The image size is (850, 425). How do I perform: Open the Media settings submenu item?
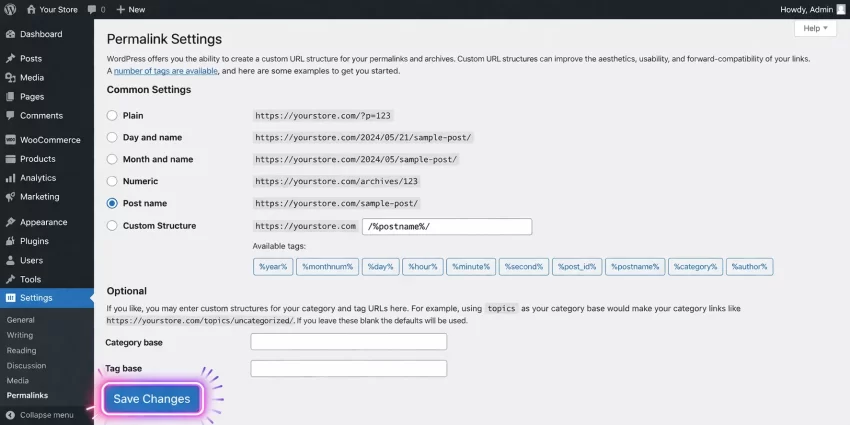(18, 381)
